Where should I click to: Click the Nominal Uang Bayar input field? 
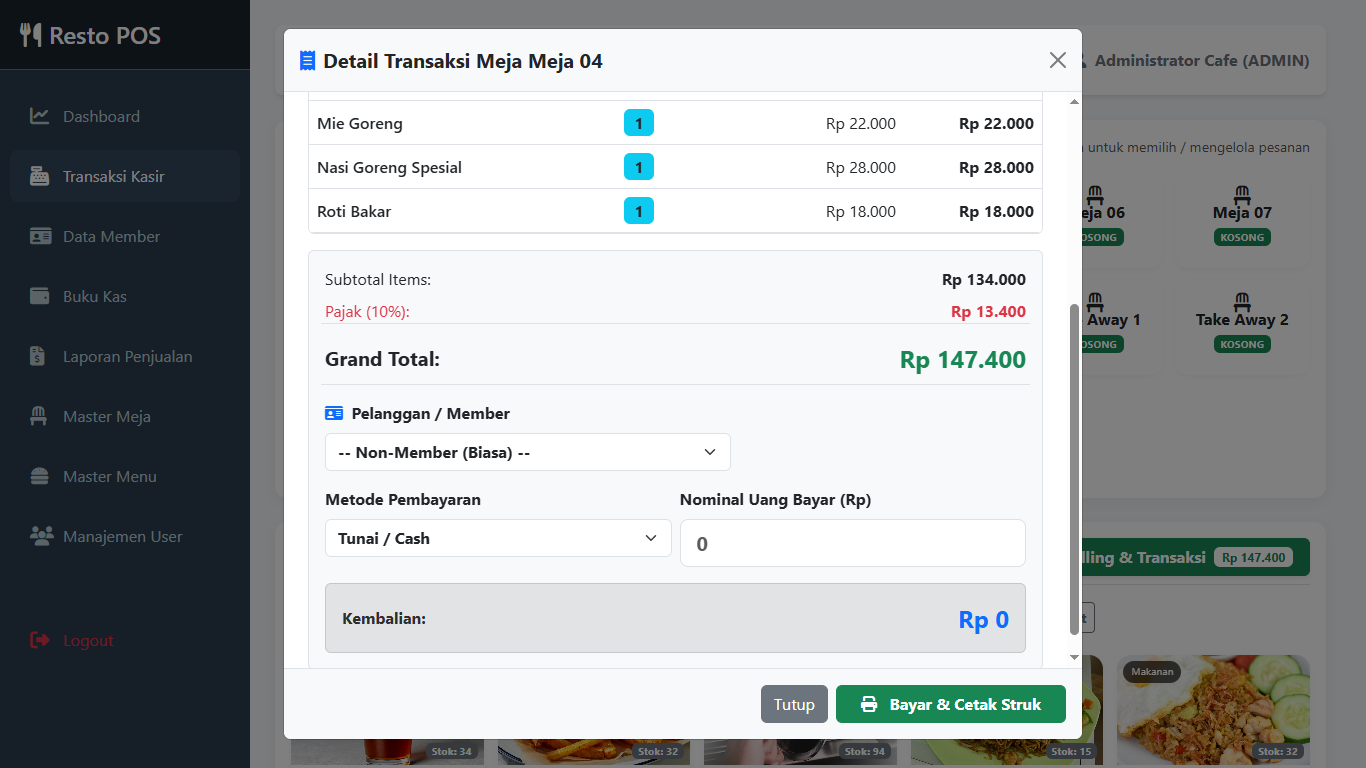853,543
